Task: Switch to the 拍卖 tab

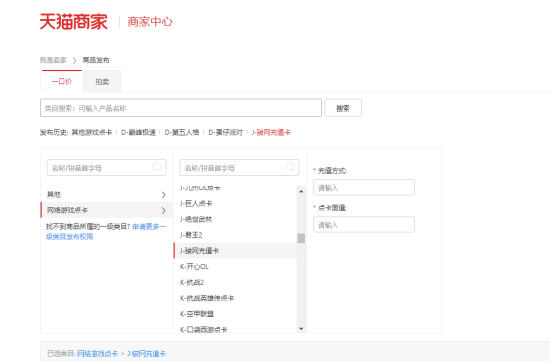Action: click(x=102, y=81)
